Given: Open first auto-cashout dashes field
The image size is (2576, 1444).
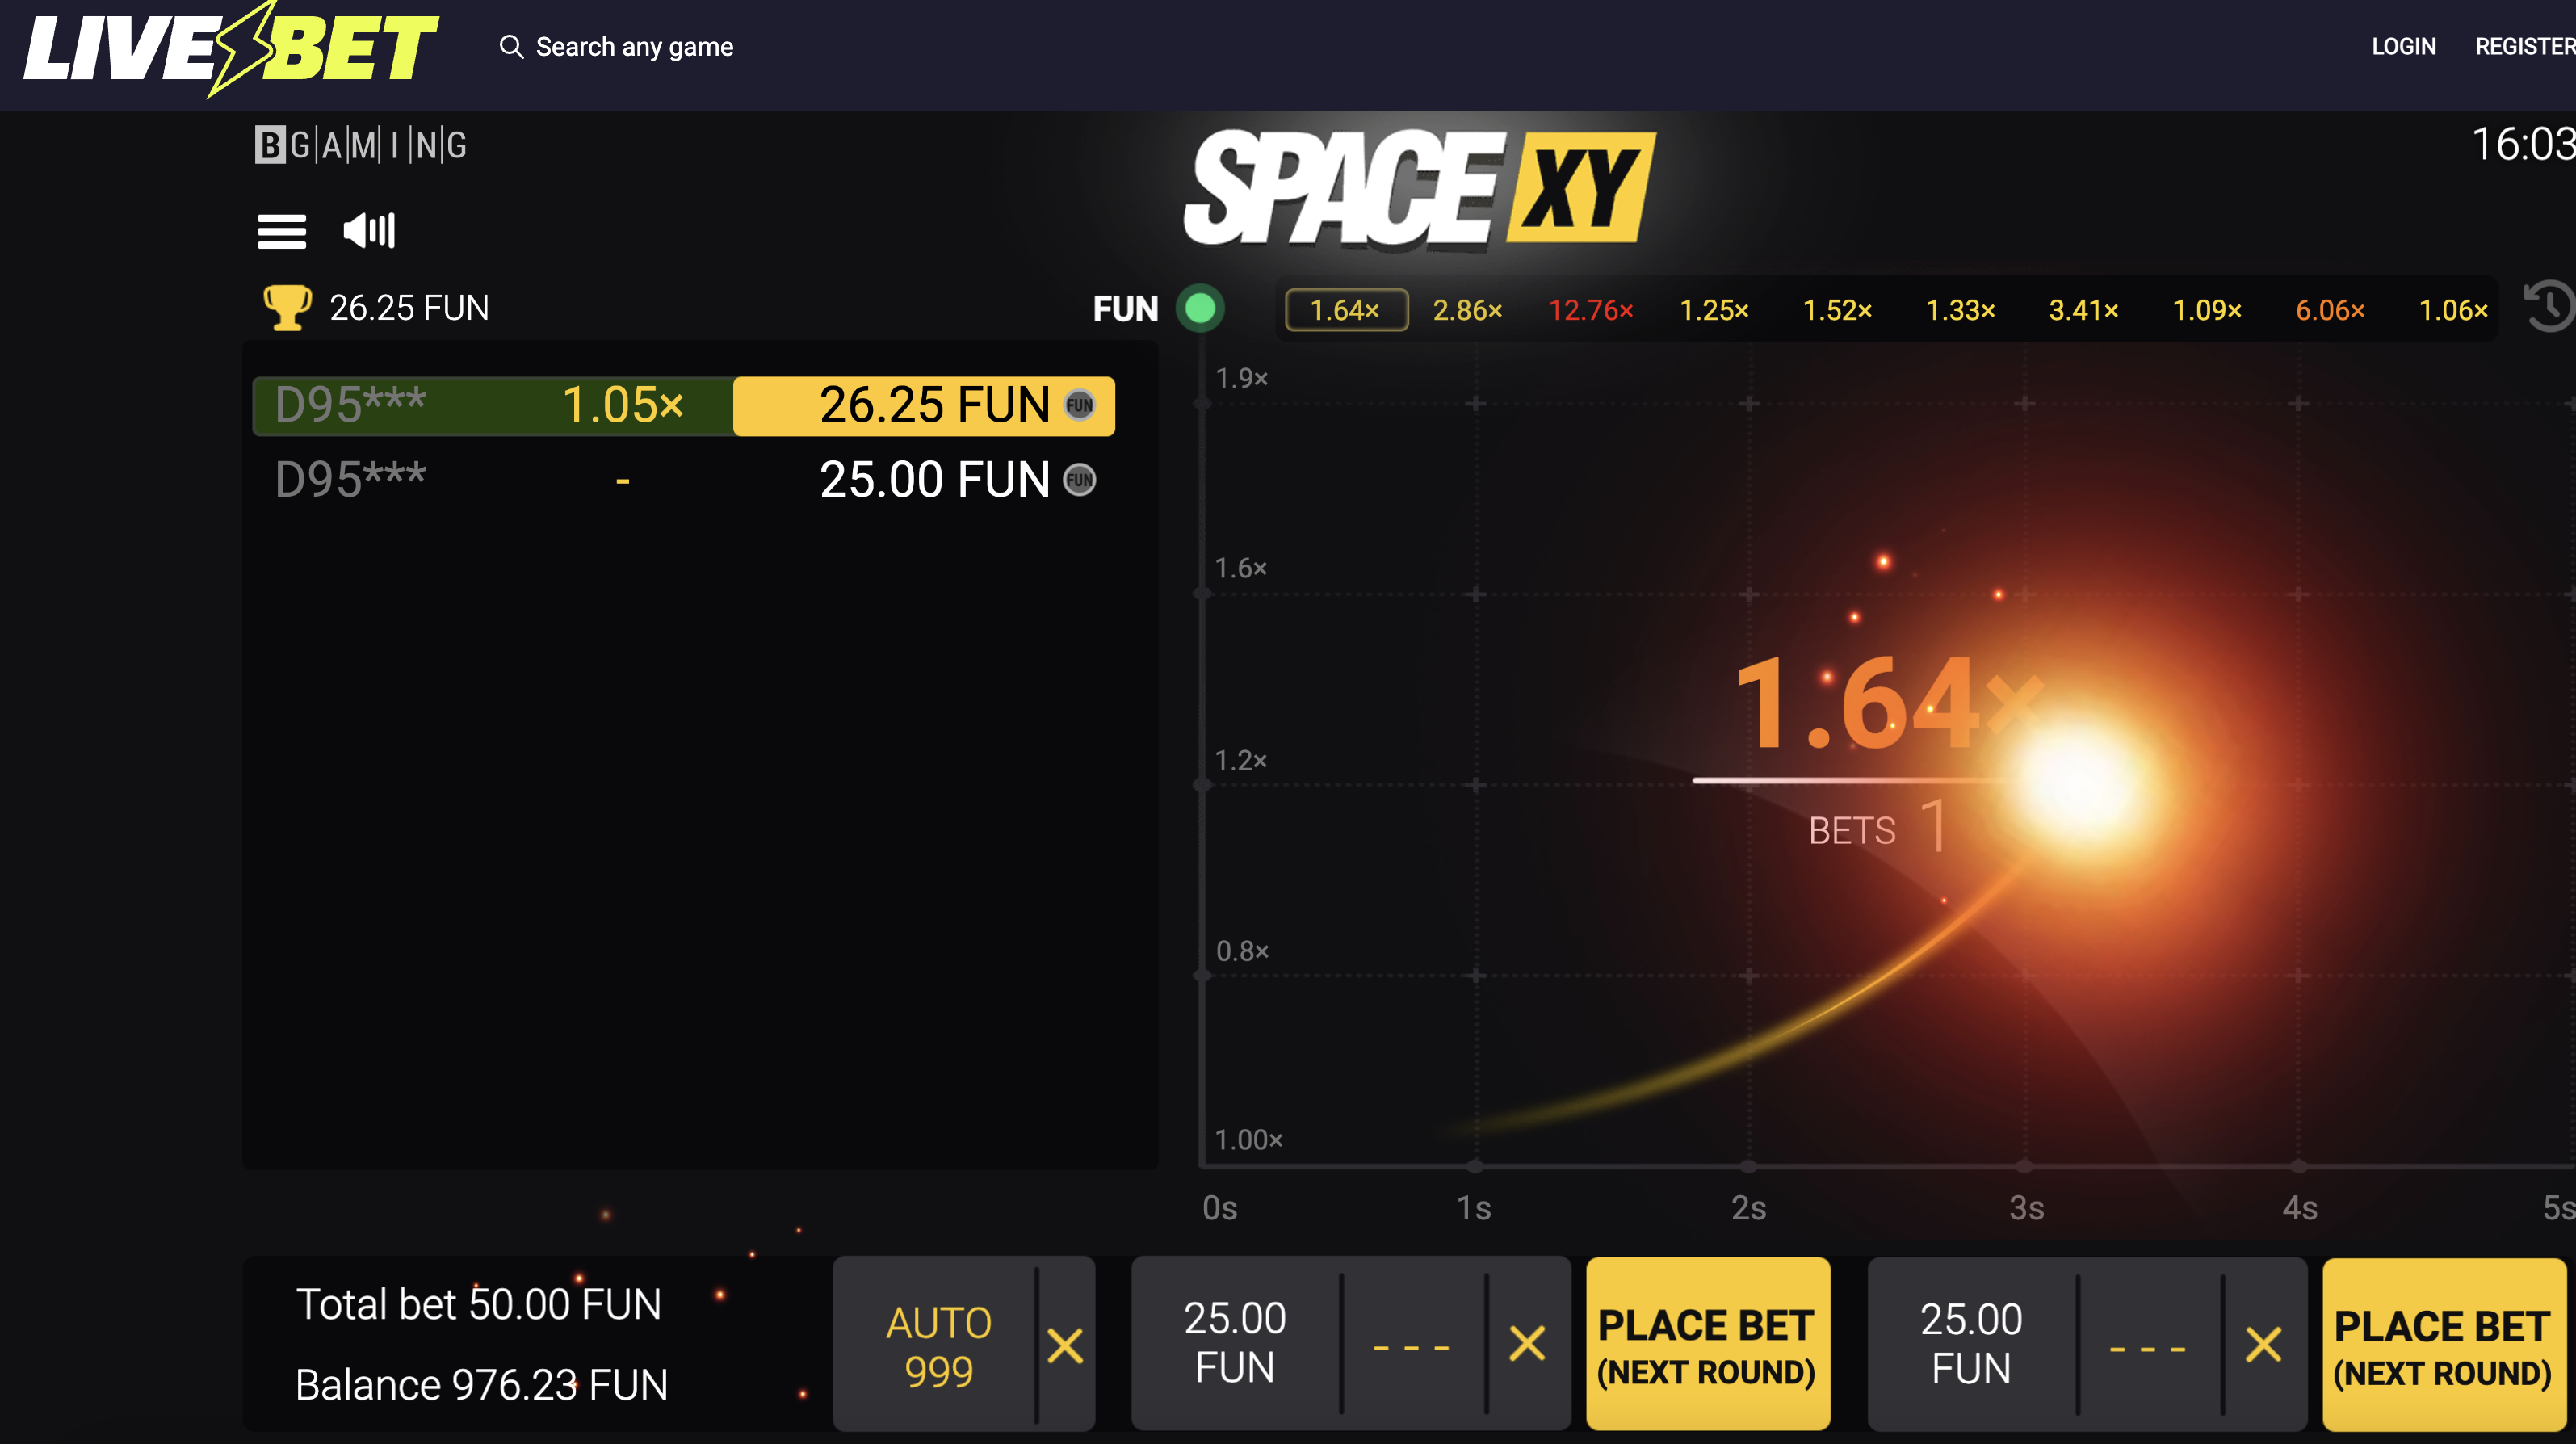Looking at the screenshot, I should pos(1411,1346).
